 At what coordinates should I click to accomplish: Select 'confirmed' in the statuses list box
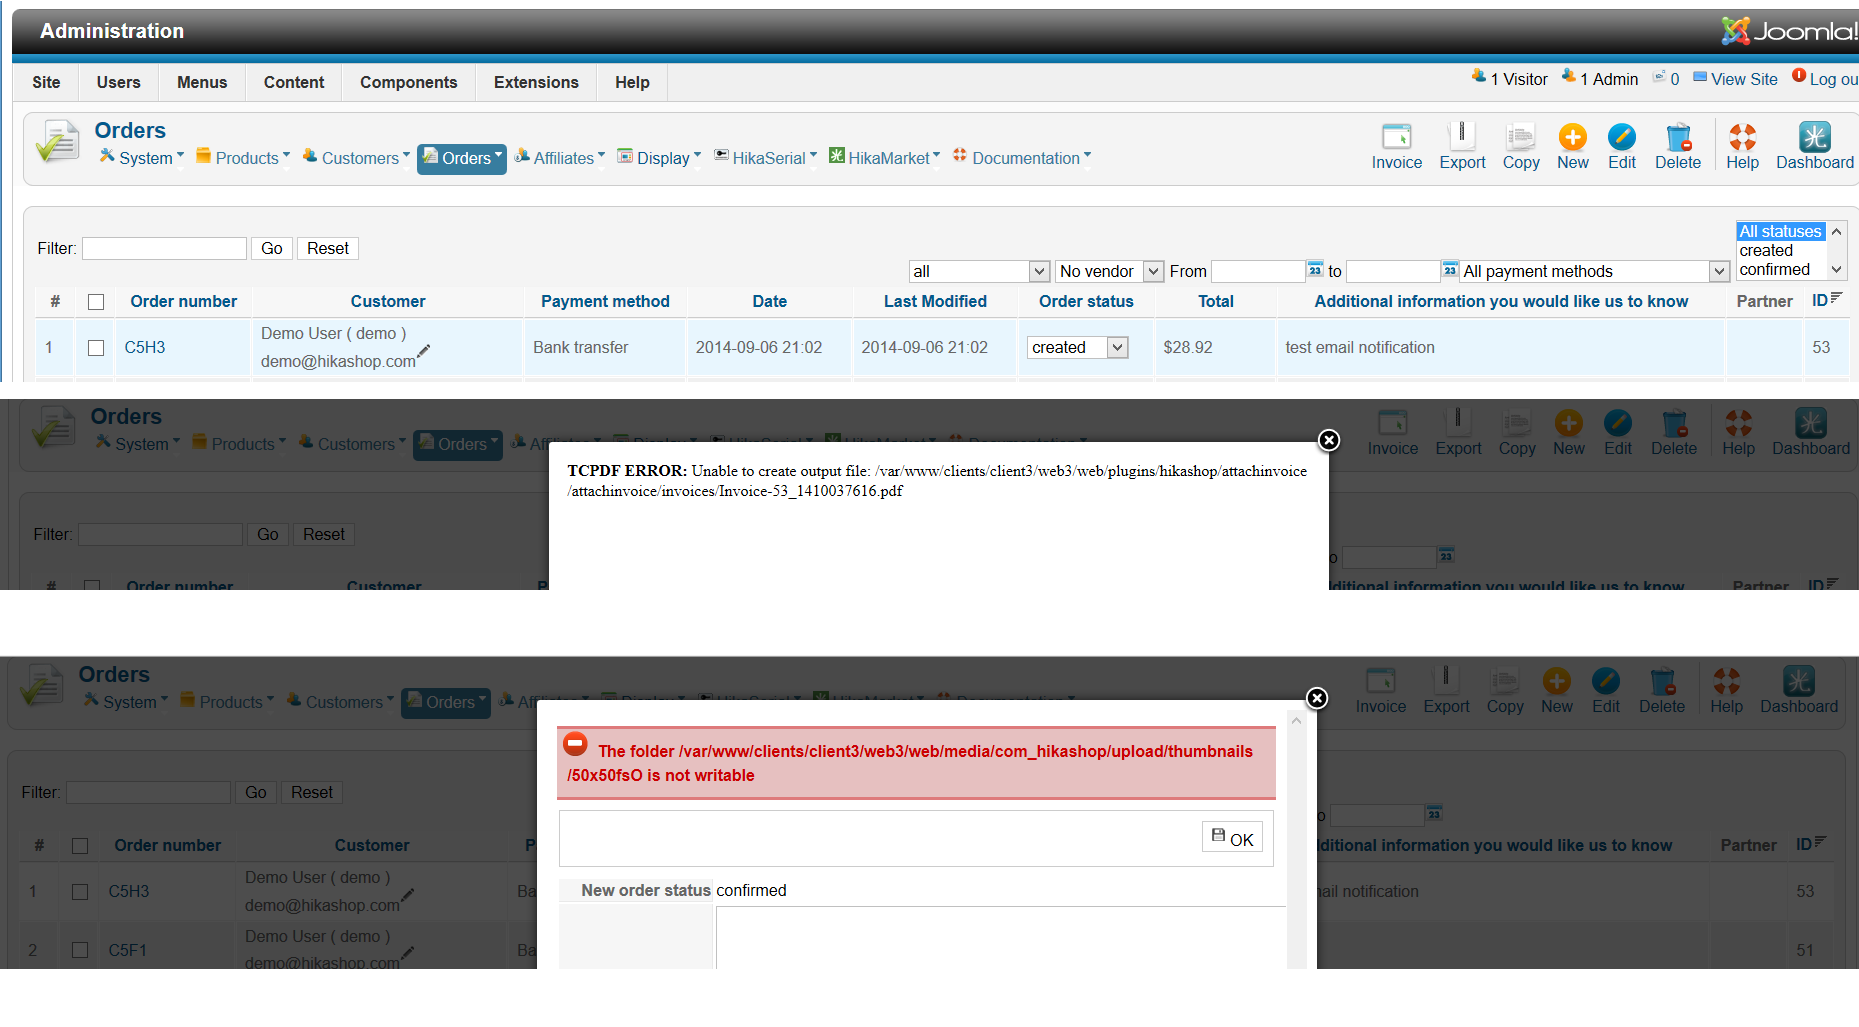[1781, 270]
